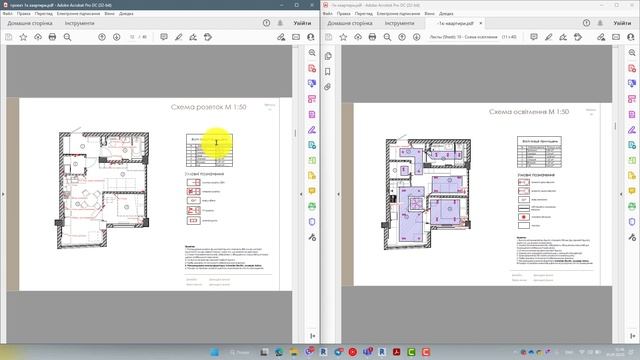Image resolution: width=640 pixels, height=360 pixels.
Task: Click Увійти in Схема розеток window
Action: (x=302, y=23)
